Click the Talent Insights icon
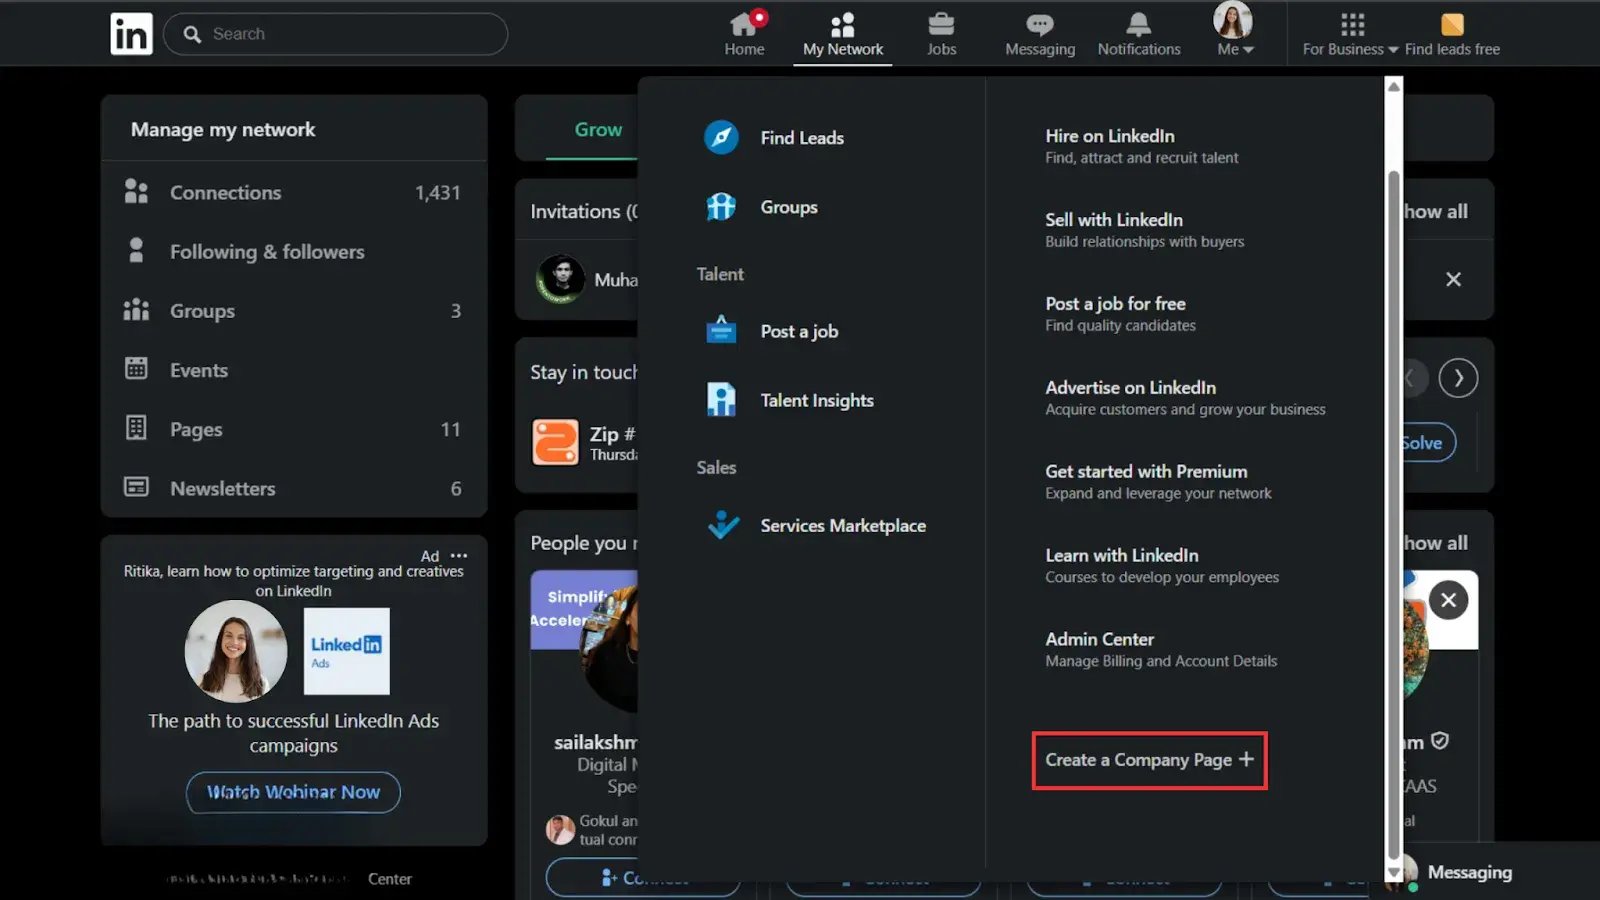Screen dimensions: 1600x900 (x=721, y=400)
